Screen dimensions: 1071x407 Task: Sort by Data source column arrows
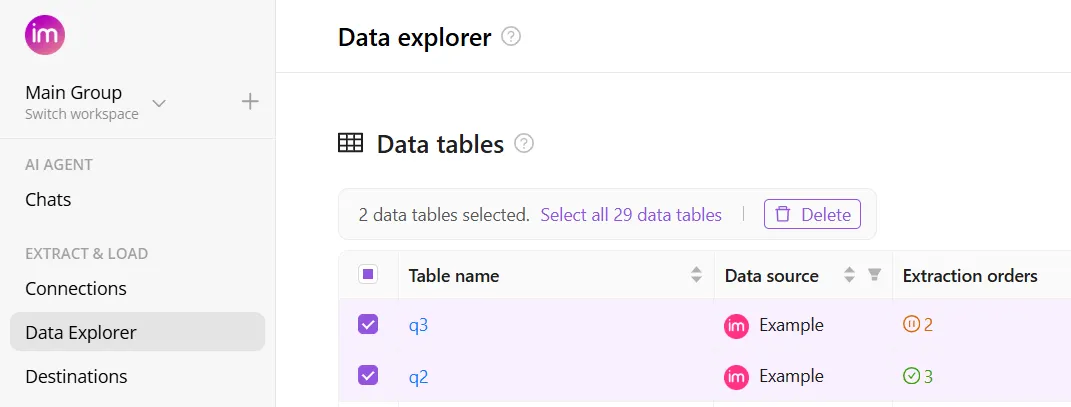(x=849, y=275)
